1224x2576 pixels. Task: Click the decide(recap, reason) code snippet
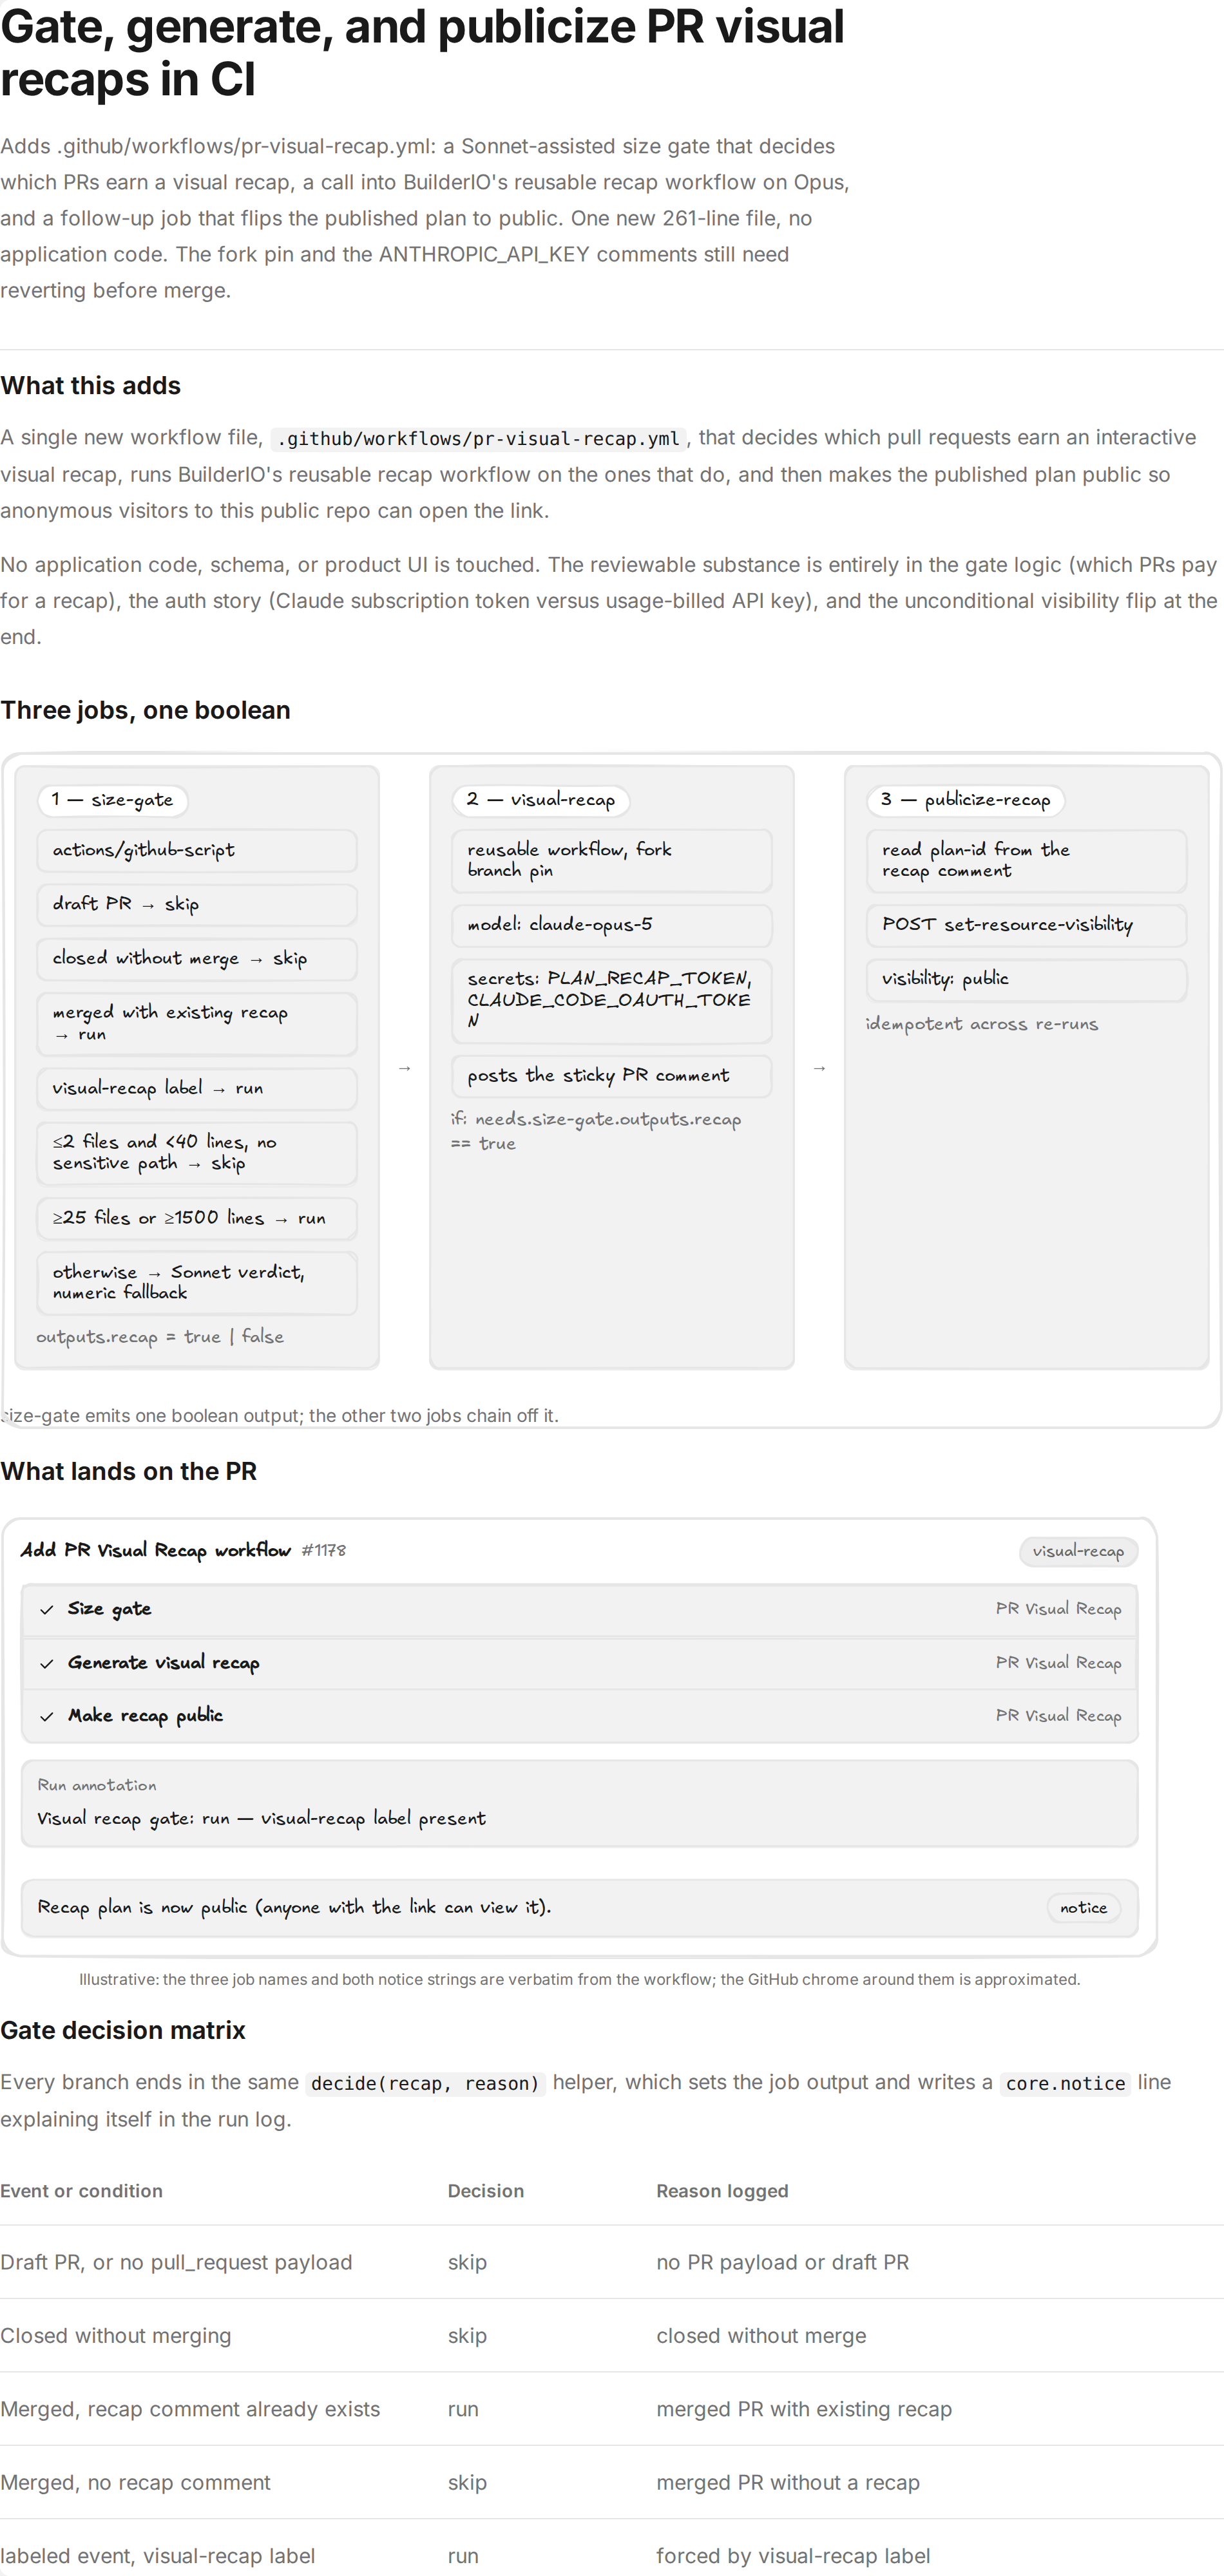(425, 2083)
